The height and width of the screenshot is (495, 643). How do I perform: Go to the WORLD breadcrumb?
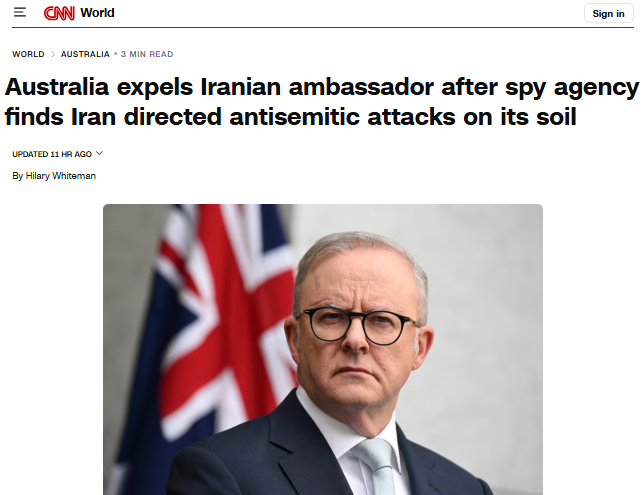point(28,54)
